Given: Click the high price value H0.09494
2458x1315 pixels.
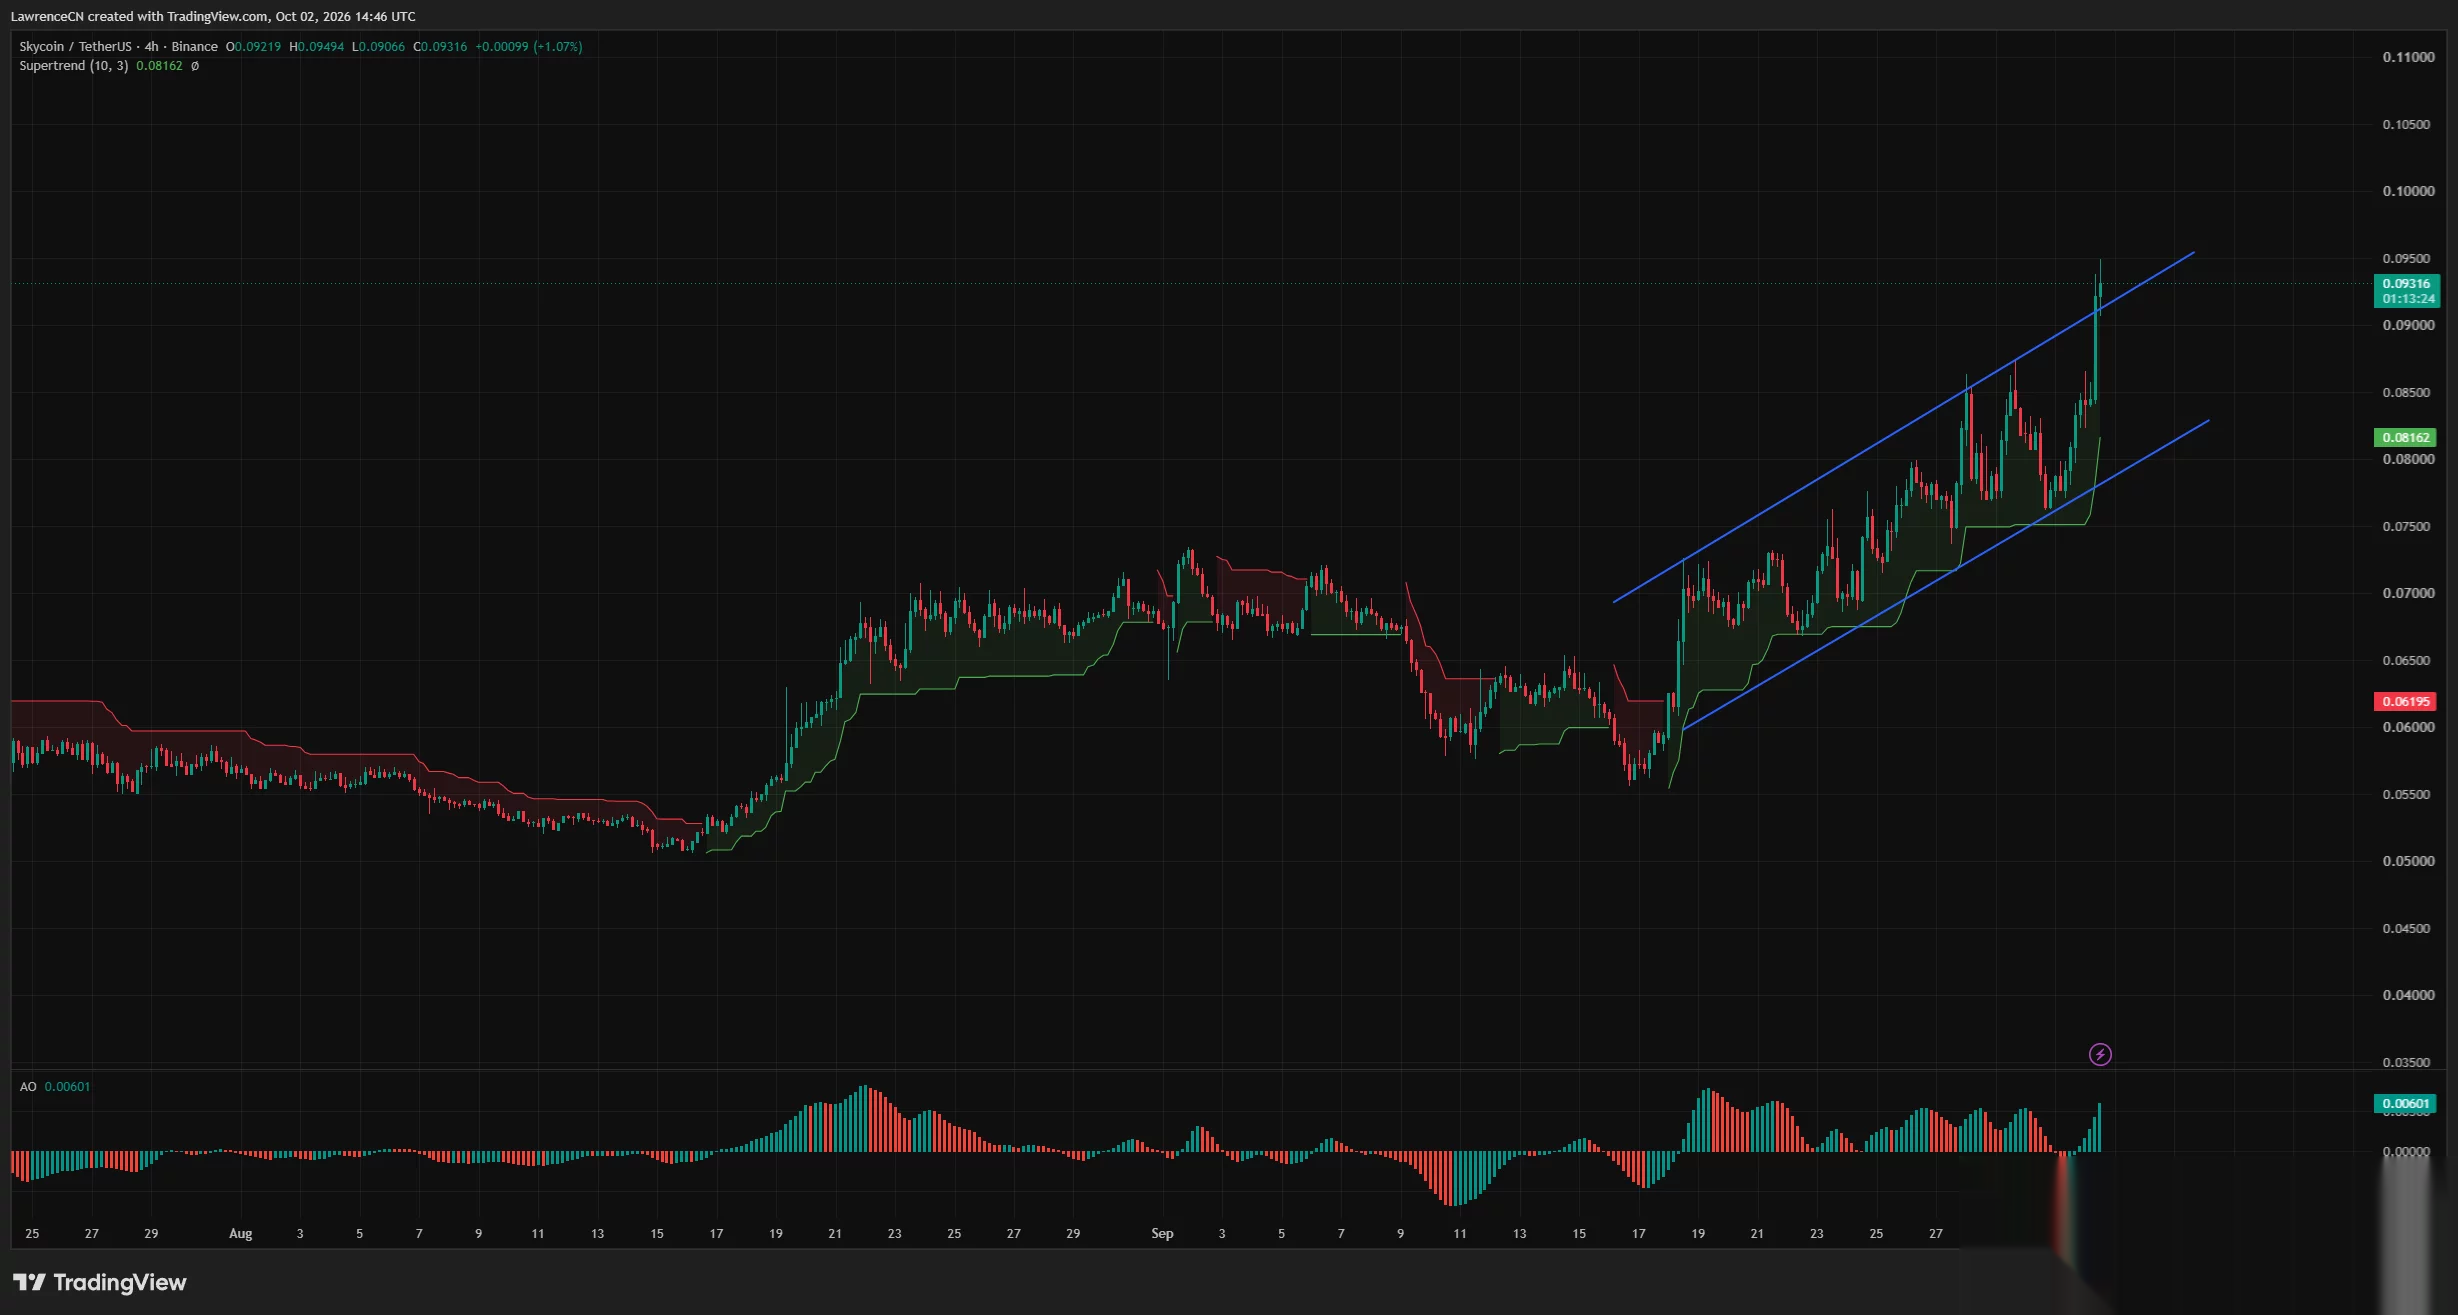Looking at the screenshot, I should coord(316,46).
